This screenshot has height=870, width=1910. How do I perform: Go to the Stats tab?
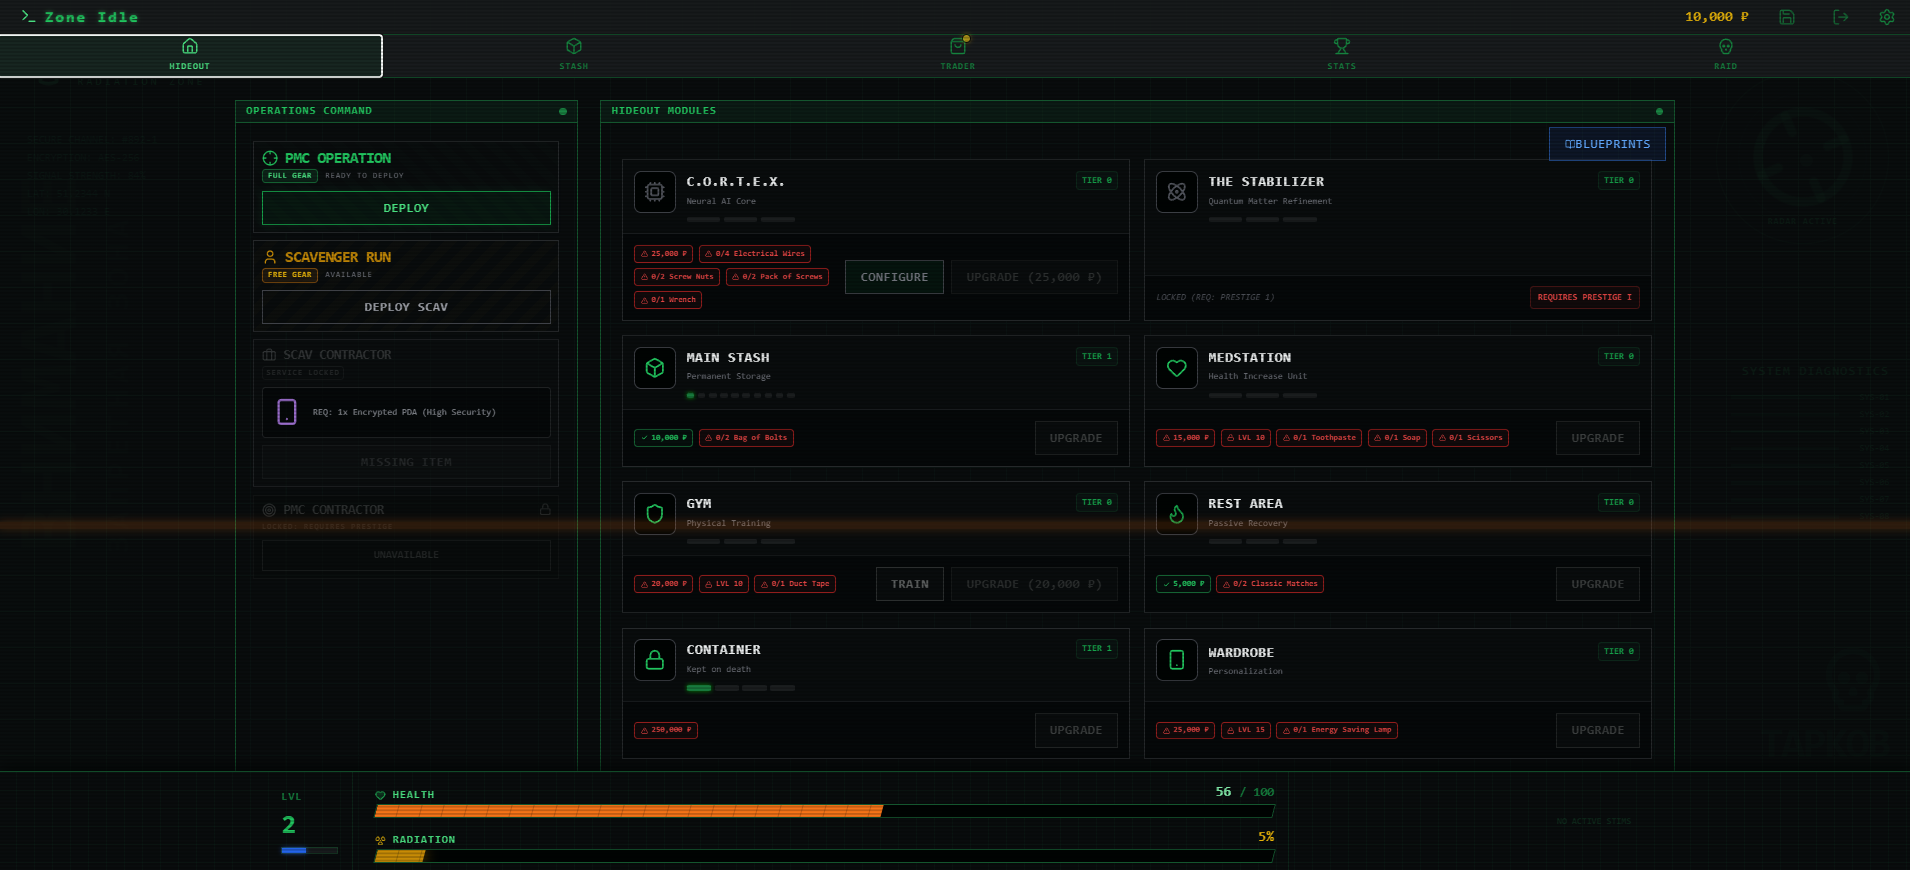coord(1342,56)
